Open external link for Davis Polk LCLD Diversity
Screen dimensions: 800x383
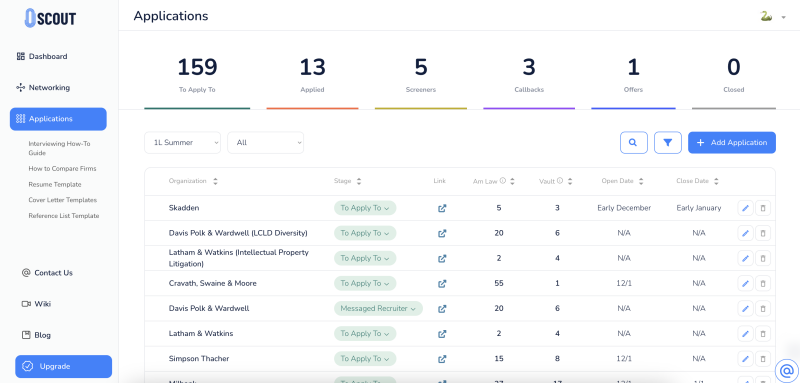(442, 233)
